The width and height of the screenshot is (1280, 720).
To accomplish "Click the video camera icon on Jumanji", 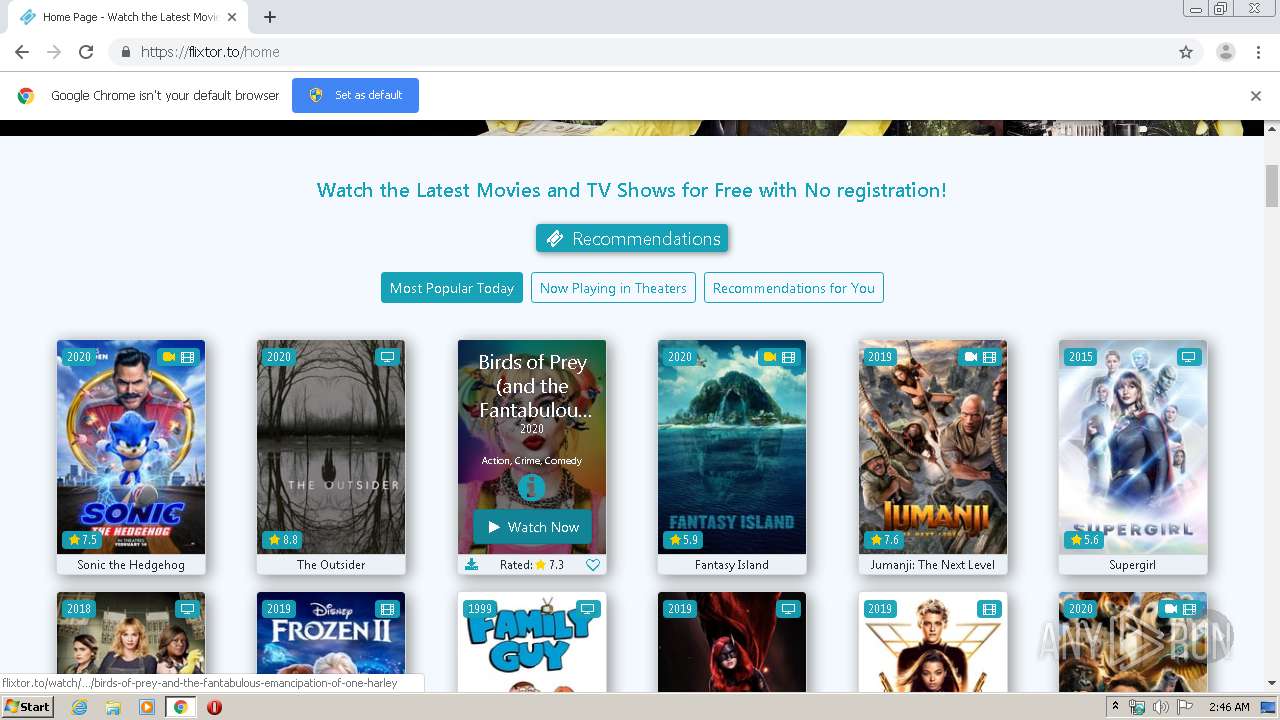I will pos(970,357).
